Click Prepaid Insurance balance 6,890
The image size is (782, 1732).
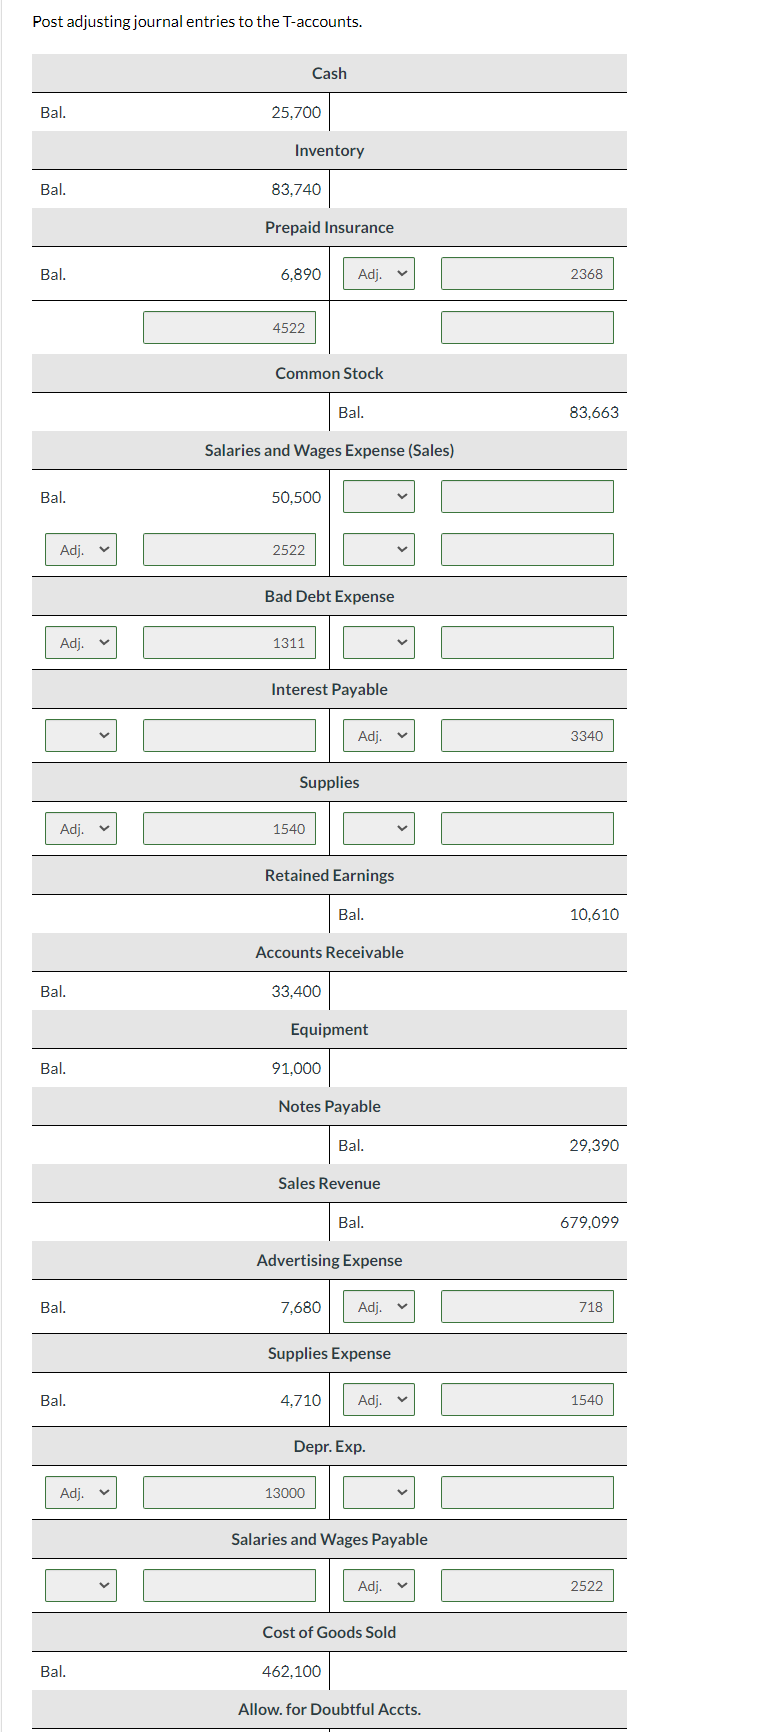click(301, 274)
